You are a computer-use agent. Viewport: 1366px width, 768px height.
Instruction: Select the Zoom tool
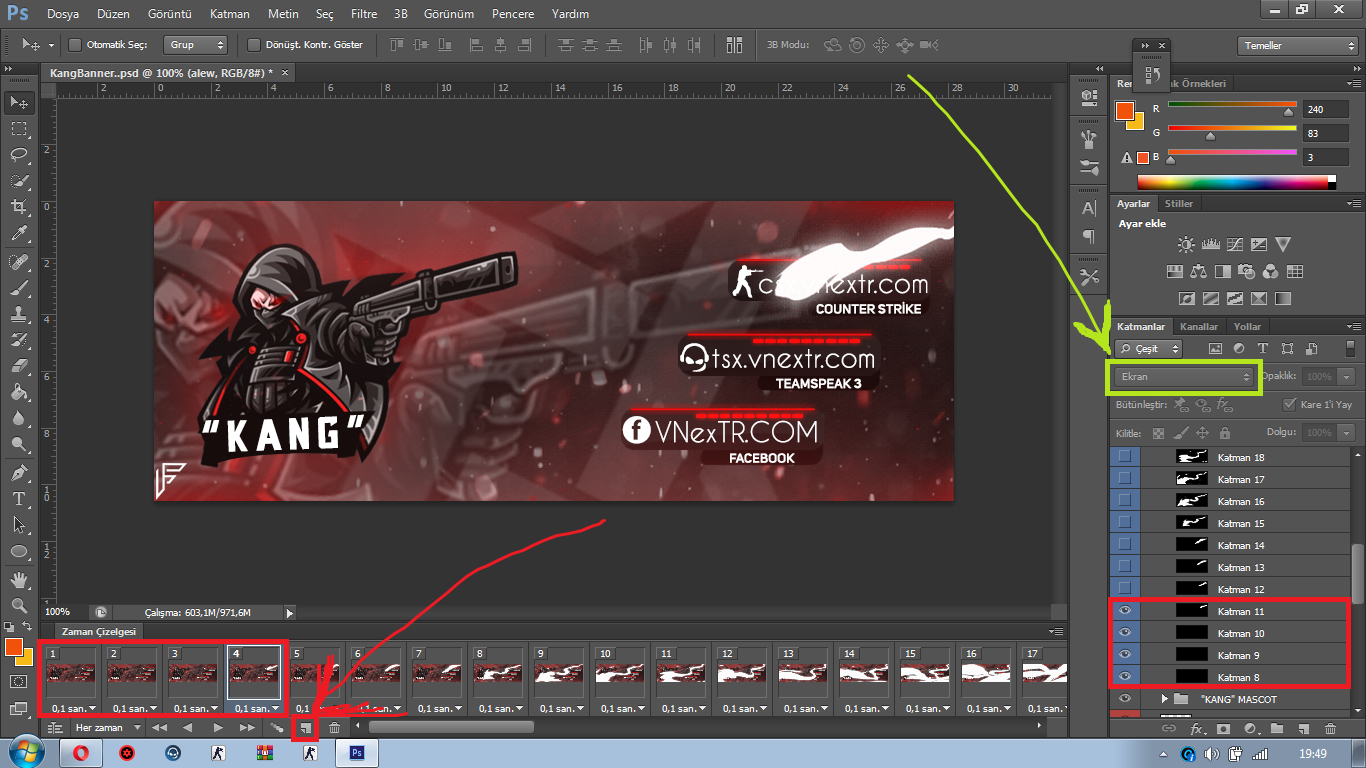pos(18,605)
